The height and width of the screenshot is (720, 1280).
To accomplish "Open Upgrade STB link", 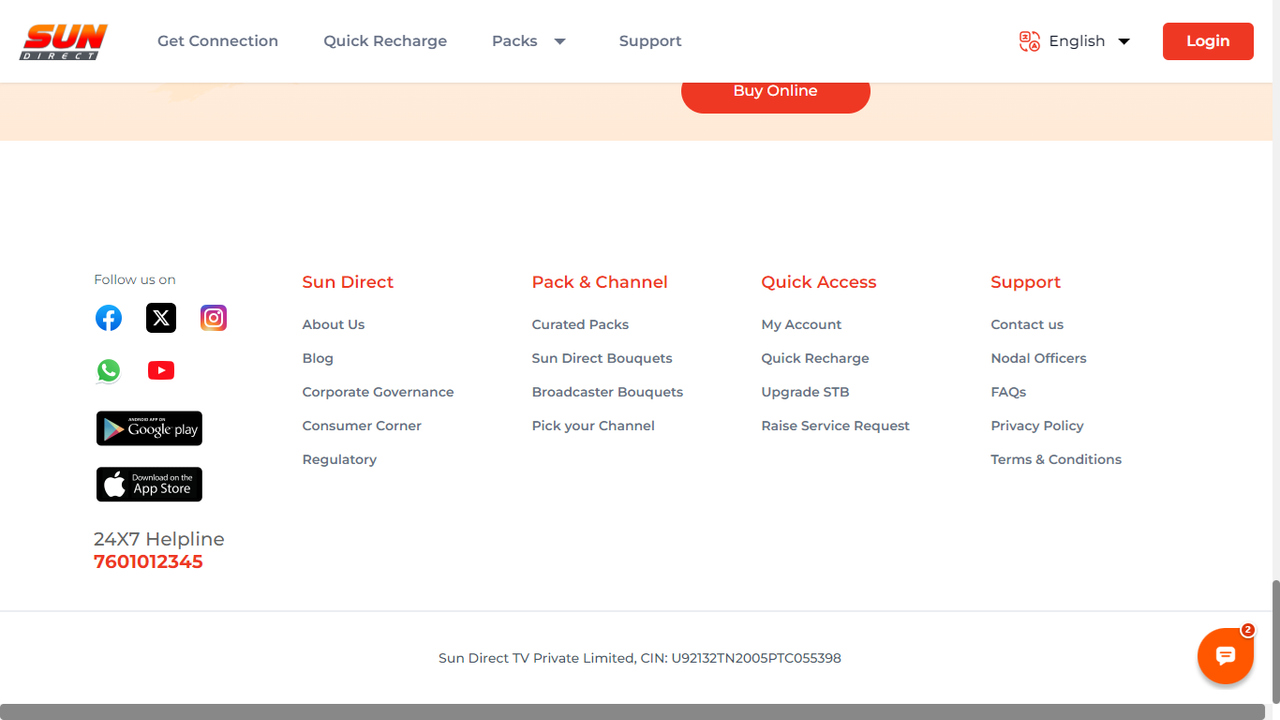I will [805, 392].
